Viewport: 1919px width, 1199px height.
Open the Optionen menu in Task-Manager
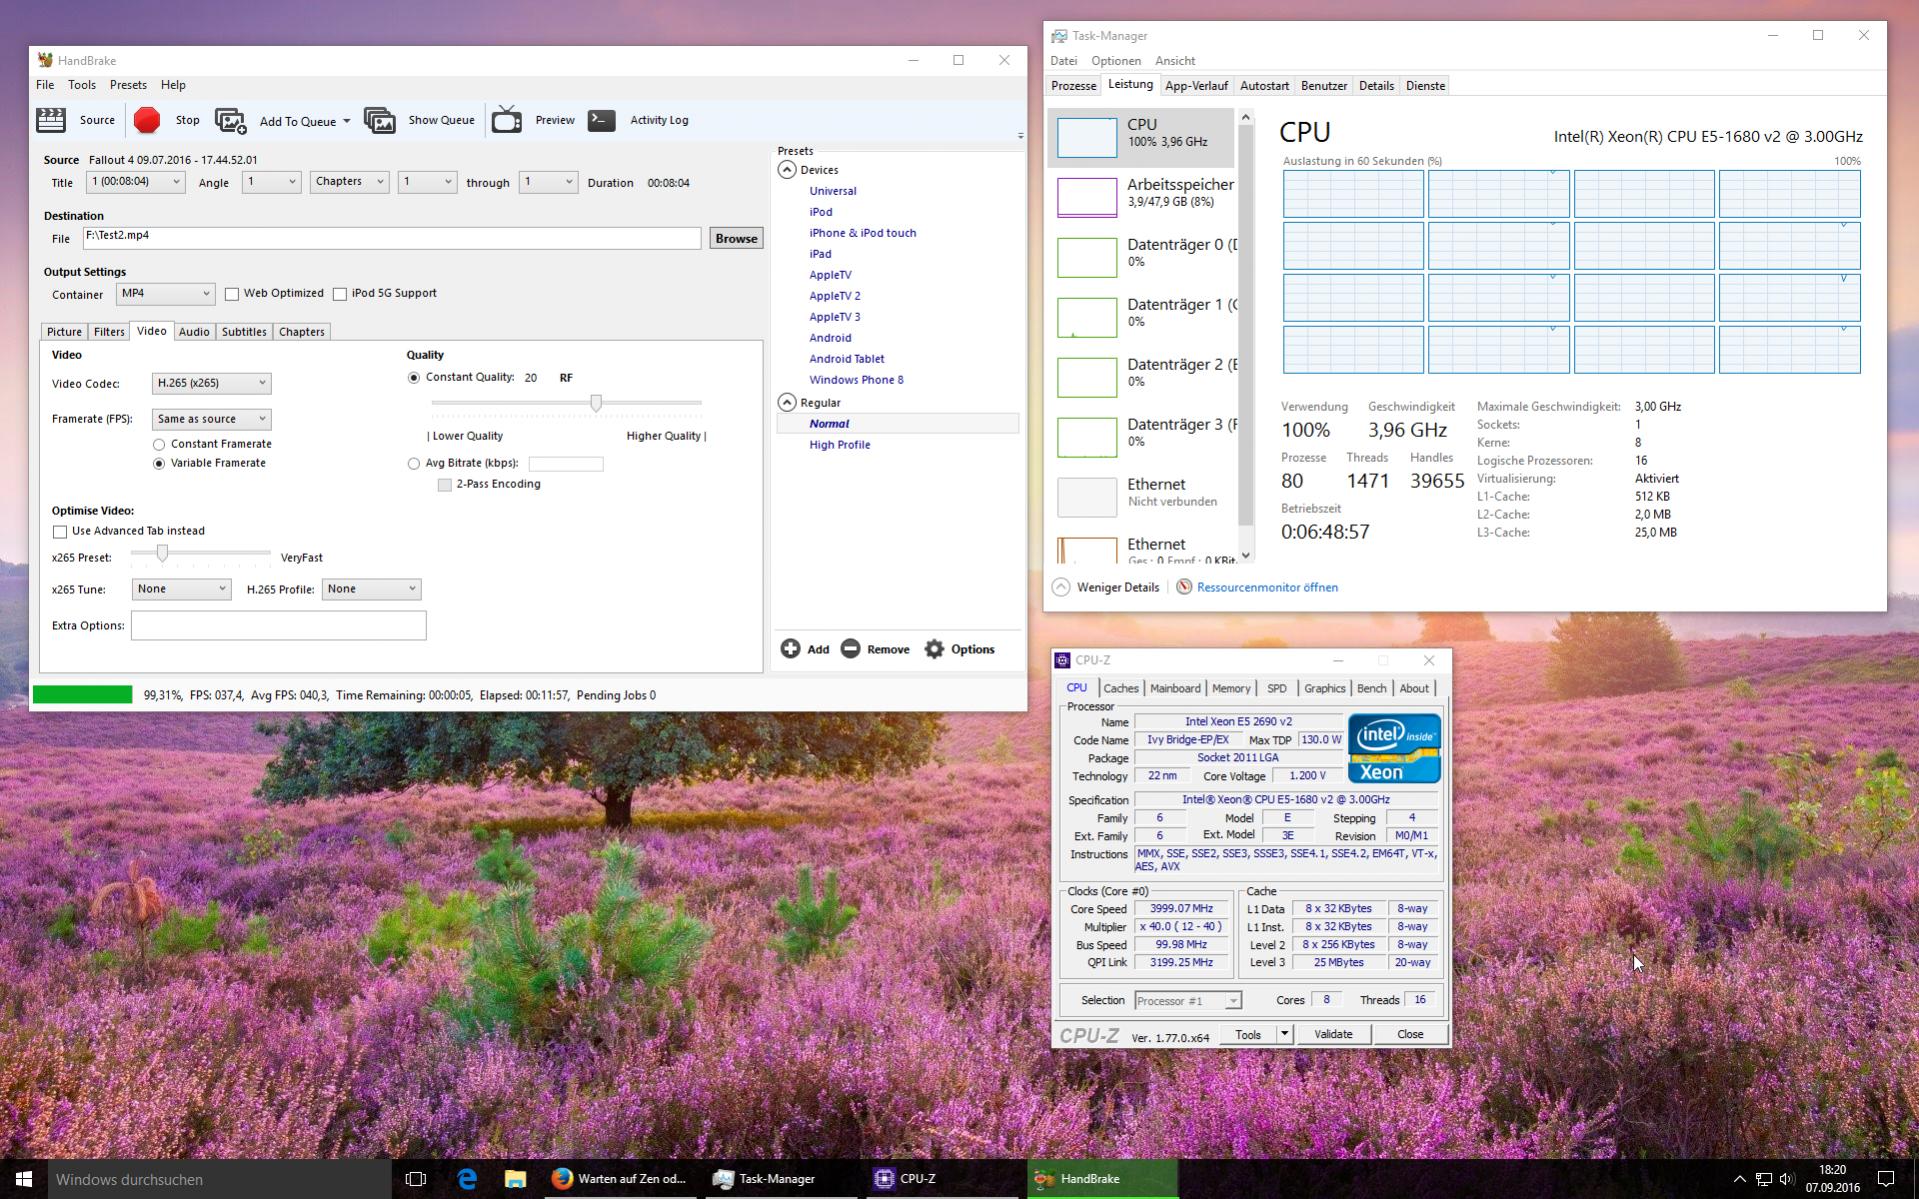tap(1116, 61)
